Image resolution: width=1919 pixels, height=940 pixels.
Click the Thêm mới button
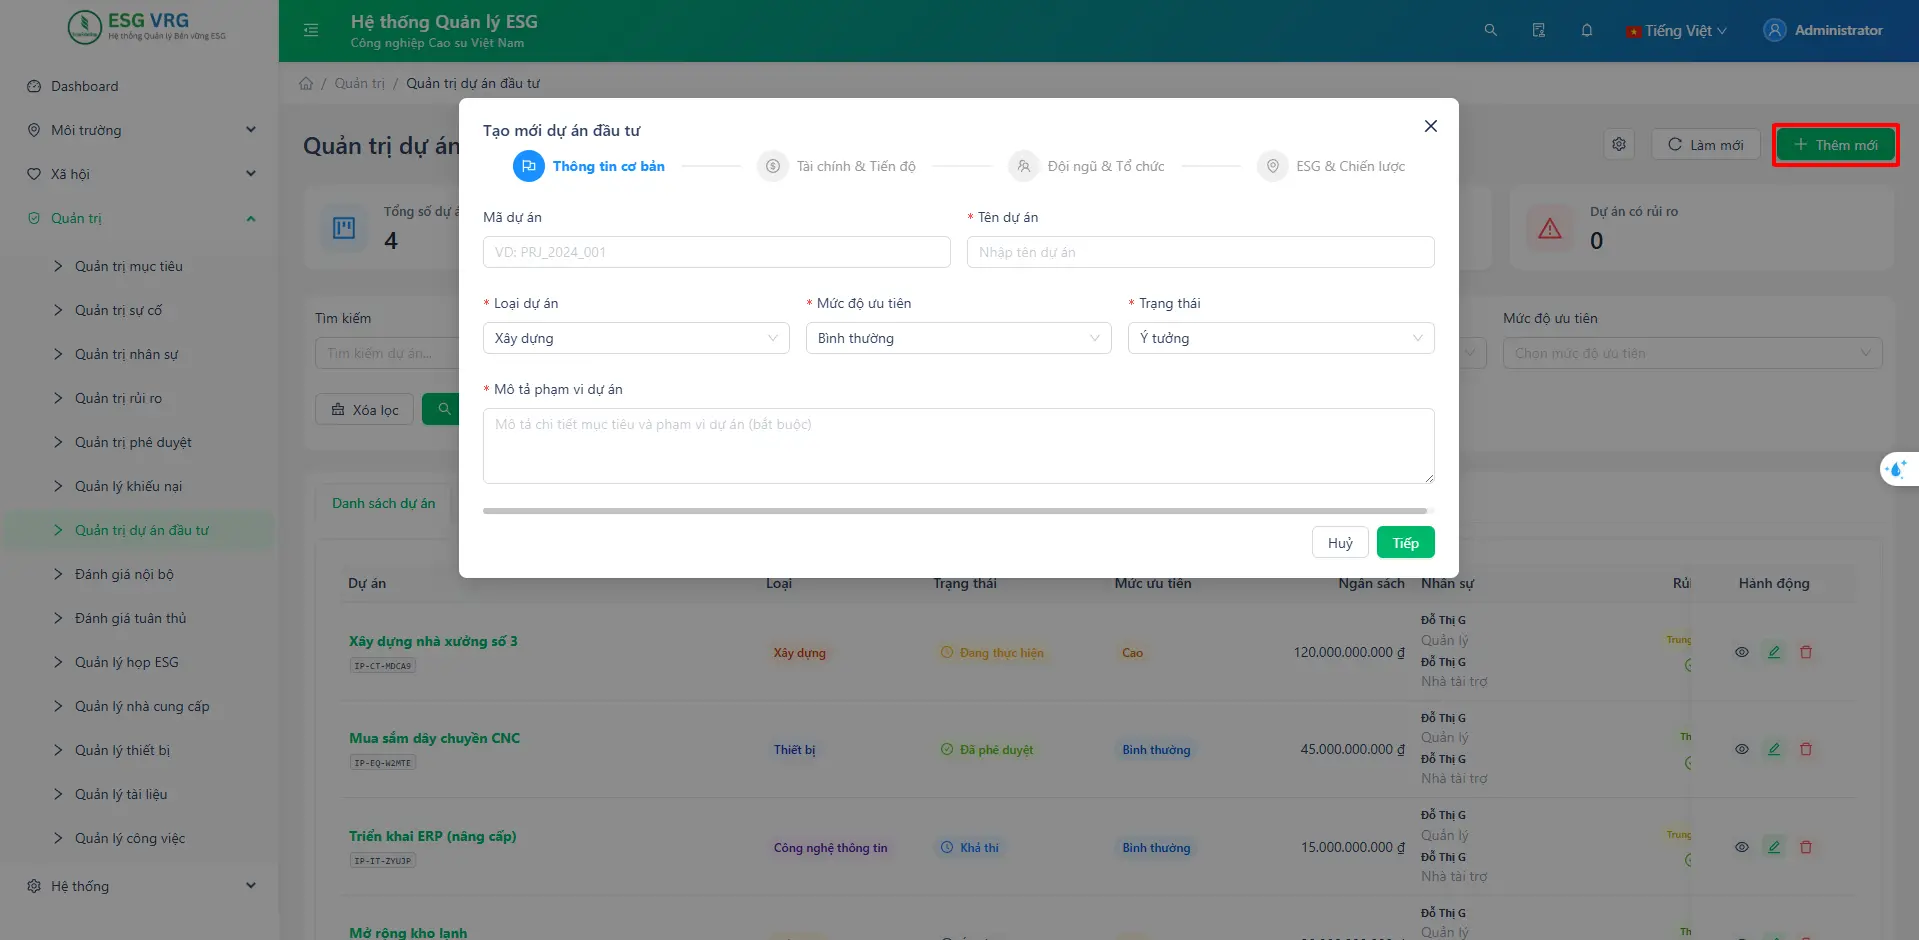point(1836,145)
